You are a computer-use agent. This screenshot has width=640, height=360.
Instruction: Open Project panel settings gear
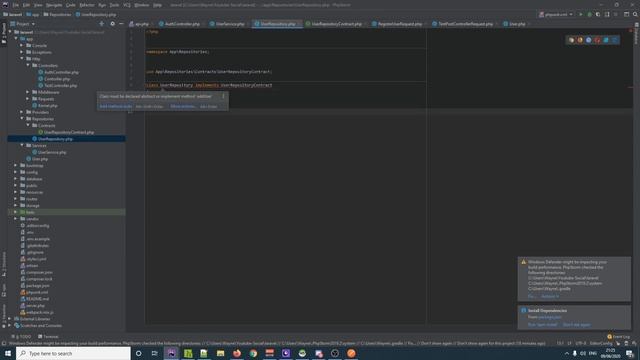pos(113,24)
